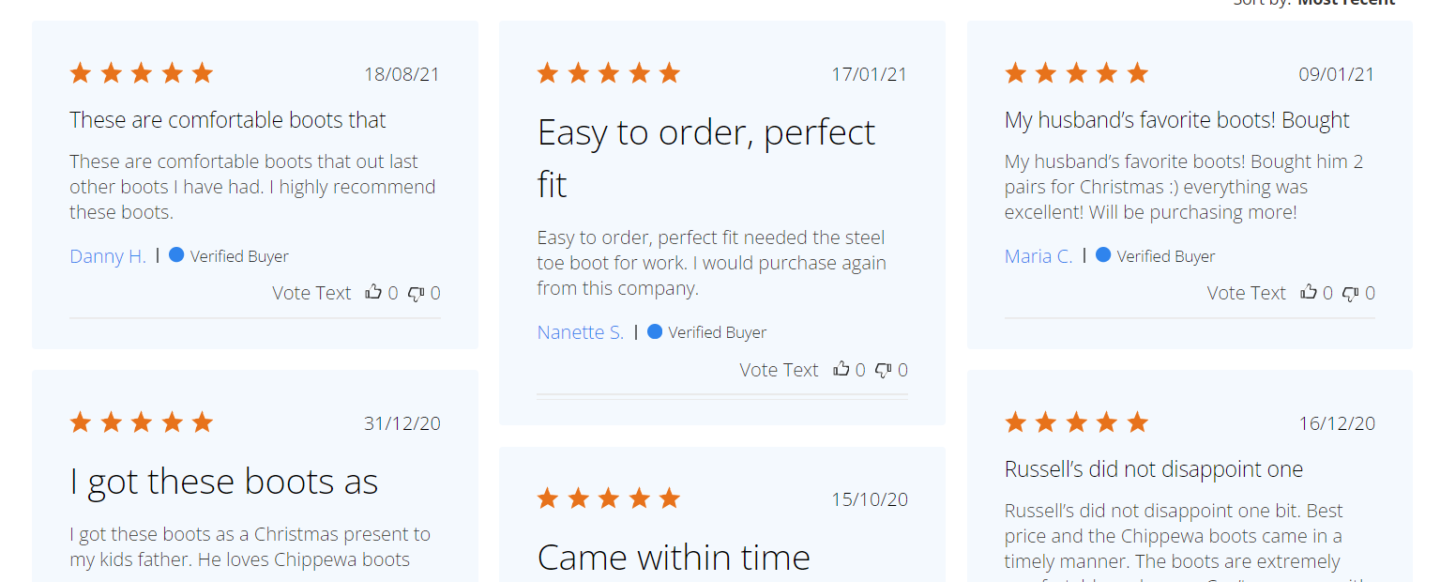Screen dimensions: 1440x582
Task: Click the Verified Buyer badge icon beside Danny H.
Action: click(x=177, y=256)
